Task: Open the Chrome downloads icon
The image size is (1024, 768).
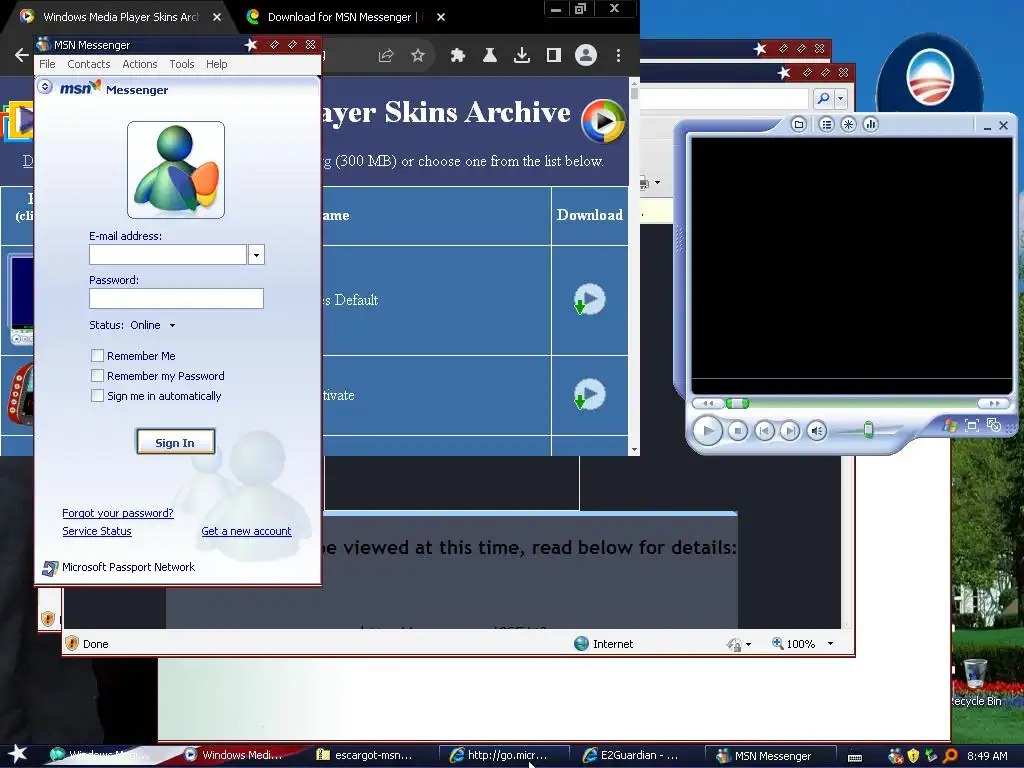Action: [522, 56]
